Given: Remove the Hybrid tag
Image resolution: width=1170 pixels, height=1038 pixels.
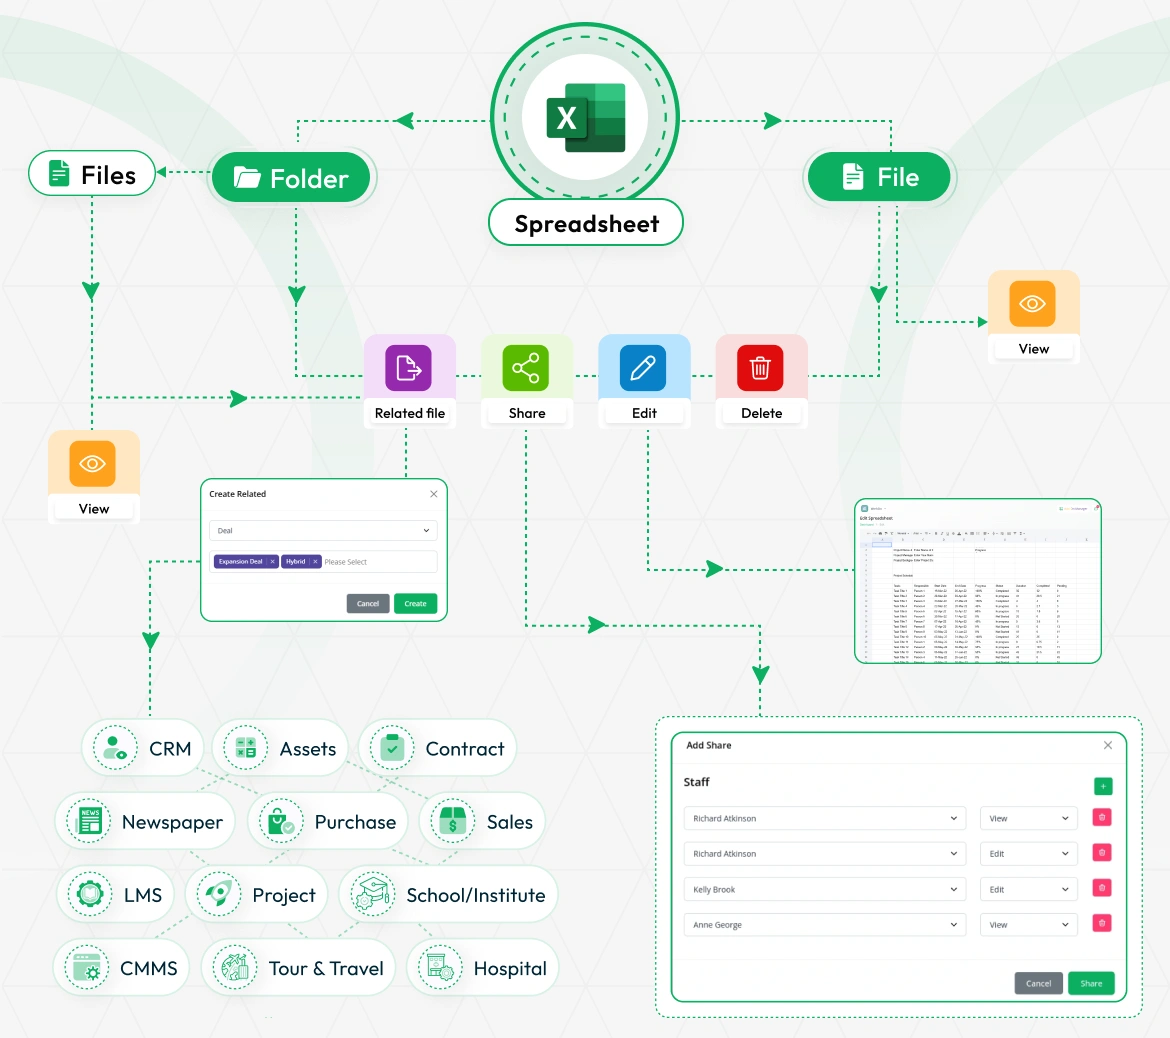Looking at the screenshot, I should [315, 561].
